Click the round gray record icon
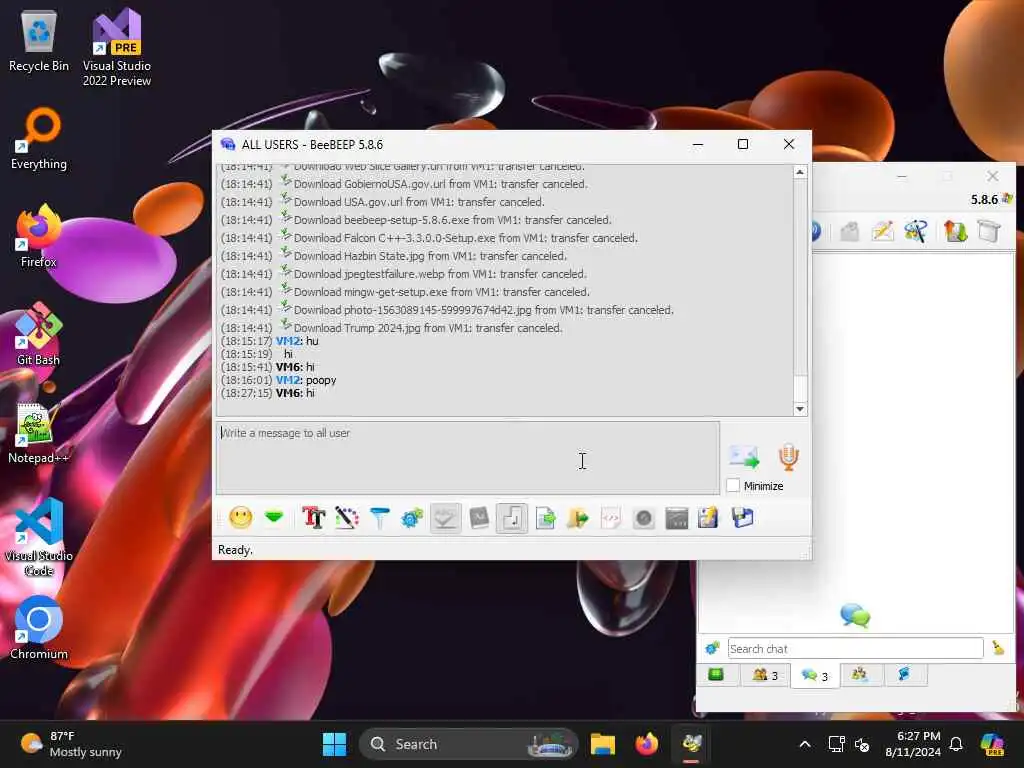This screenshot has height=768, width=1024. pyautogui.click(x=644, y=518)
